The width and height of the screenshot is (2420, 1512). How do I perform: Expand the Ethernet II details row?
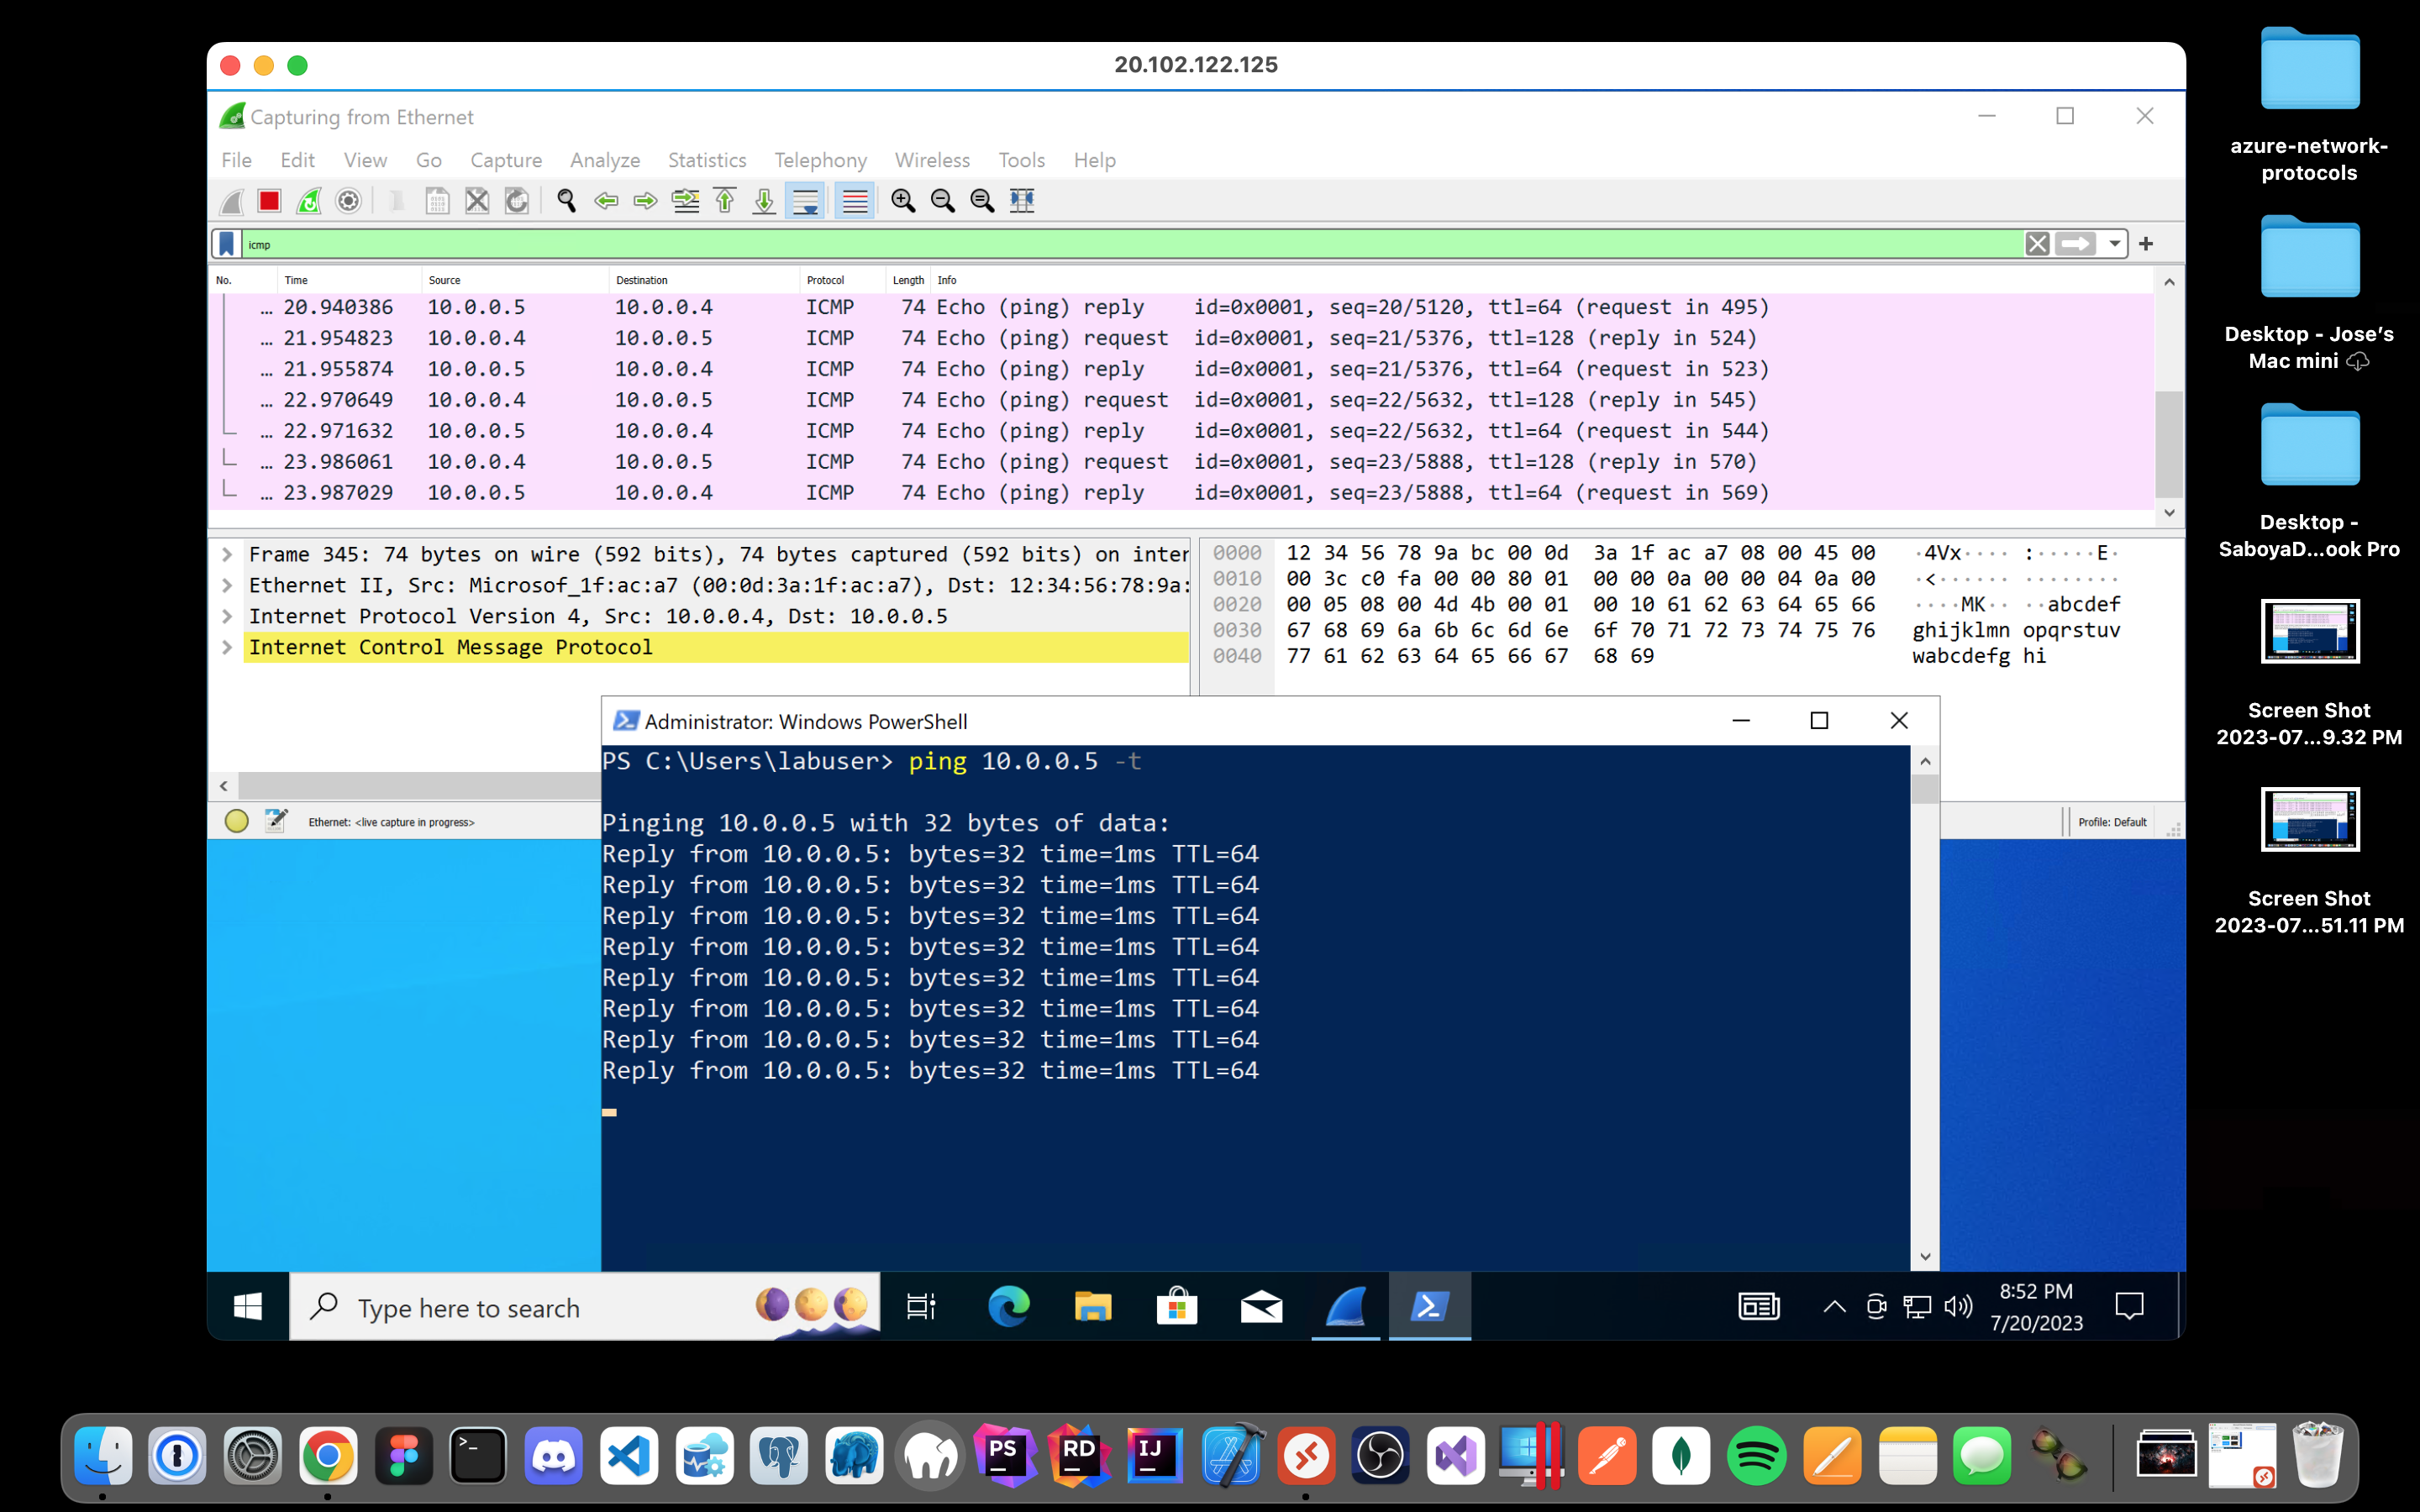coord(227,585)
